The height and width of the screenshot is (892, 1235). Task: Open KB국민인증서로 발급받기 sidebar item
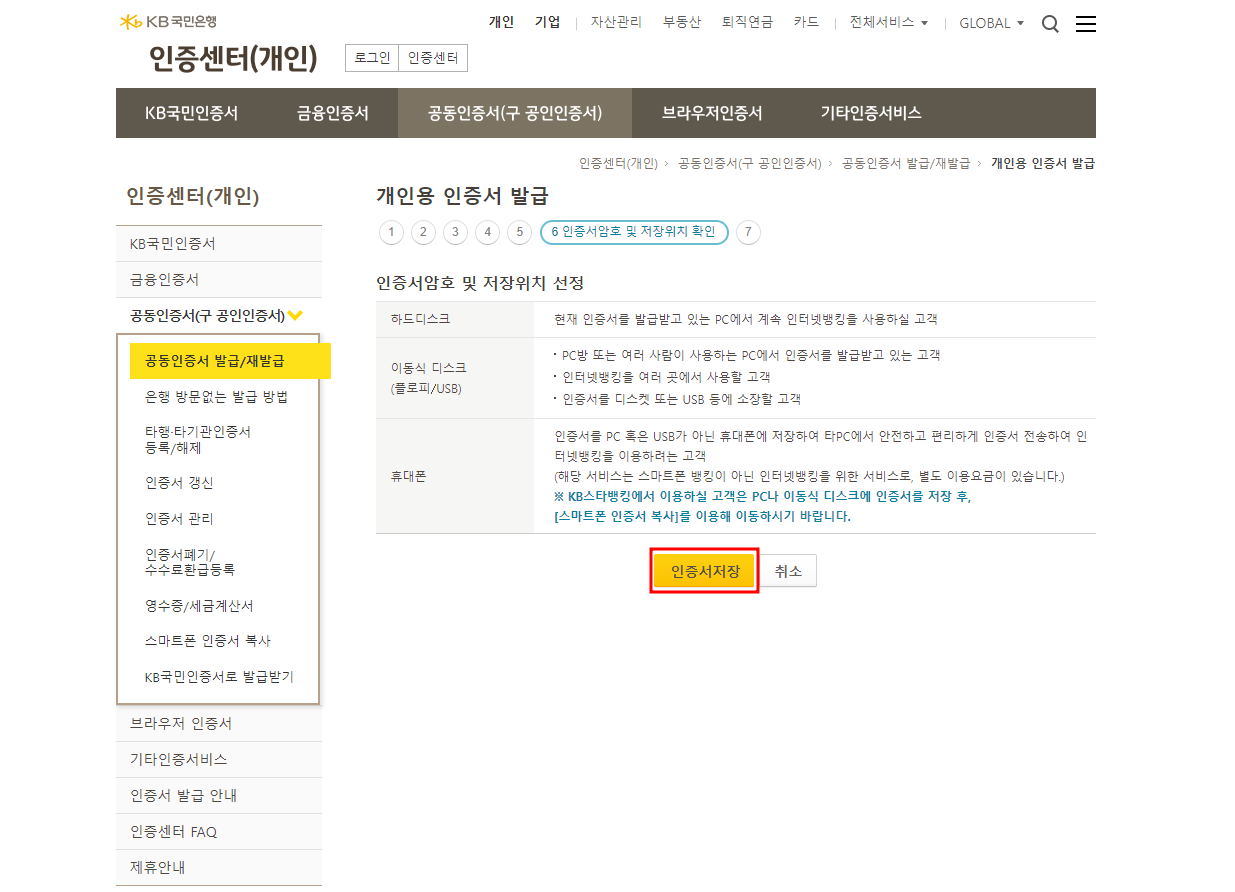click(219, 677)
